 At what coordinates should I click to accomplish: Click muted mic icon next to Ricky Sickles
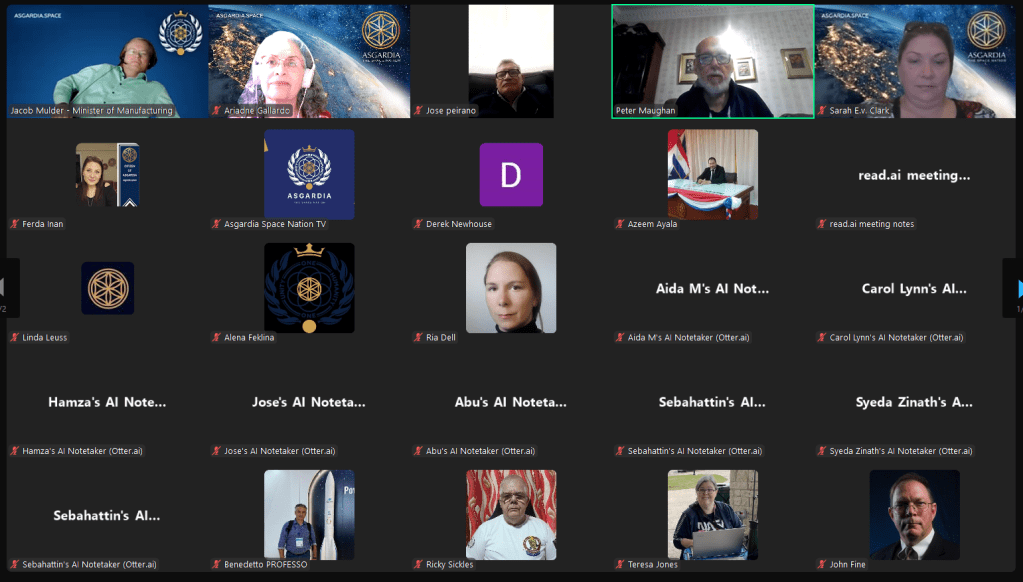coord(418,564)
